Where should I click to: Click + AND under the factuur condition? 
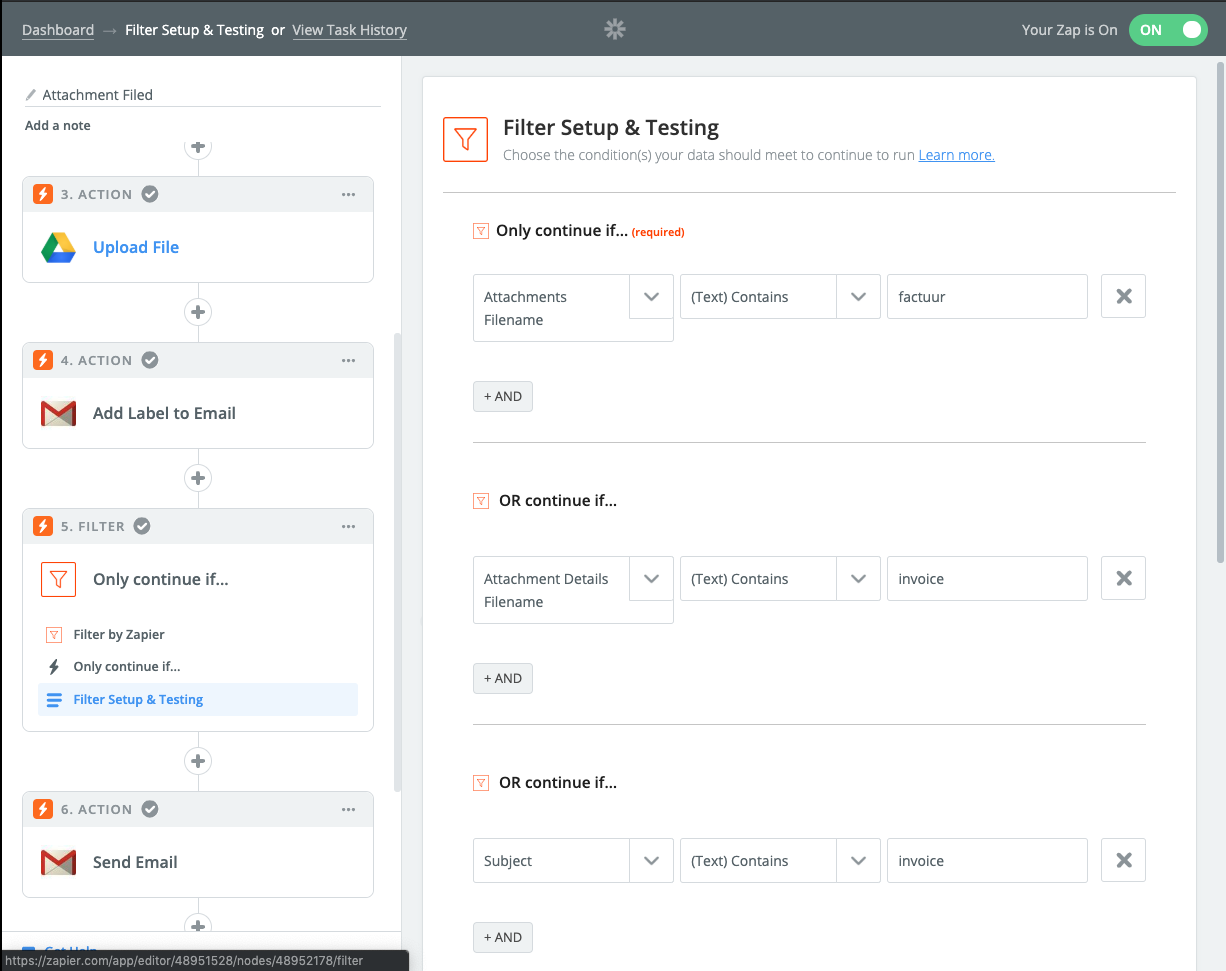[503, 396]
